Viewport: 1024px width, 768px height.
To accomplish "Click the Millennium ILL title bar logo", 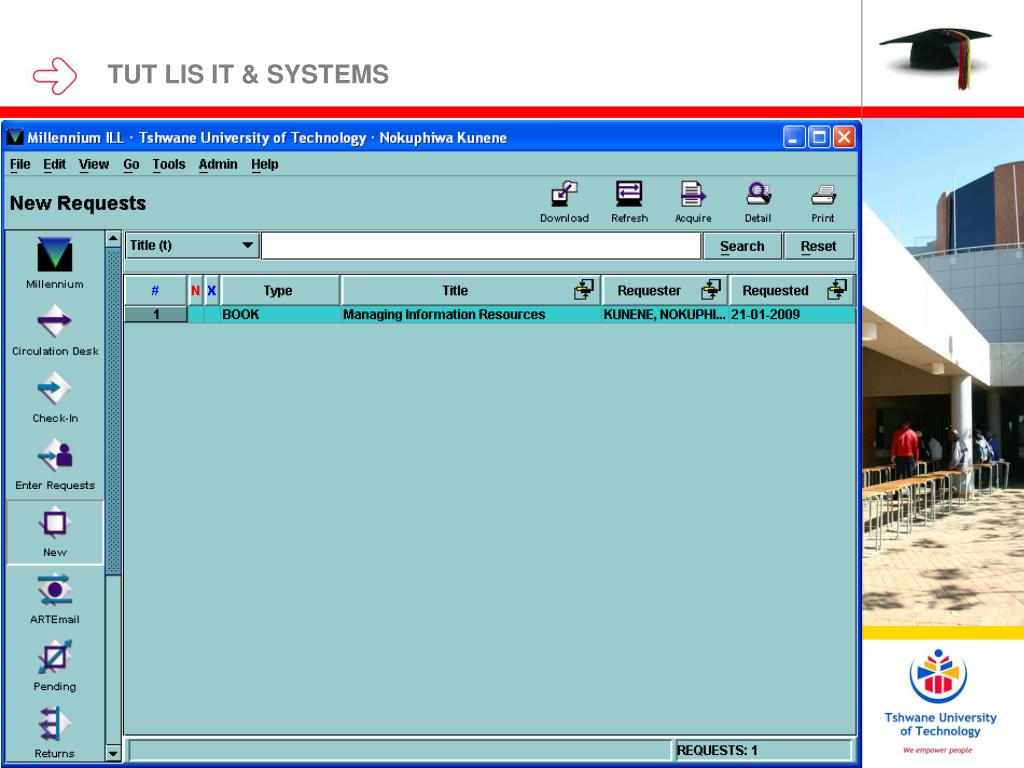I will [15, 137].
